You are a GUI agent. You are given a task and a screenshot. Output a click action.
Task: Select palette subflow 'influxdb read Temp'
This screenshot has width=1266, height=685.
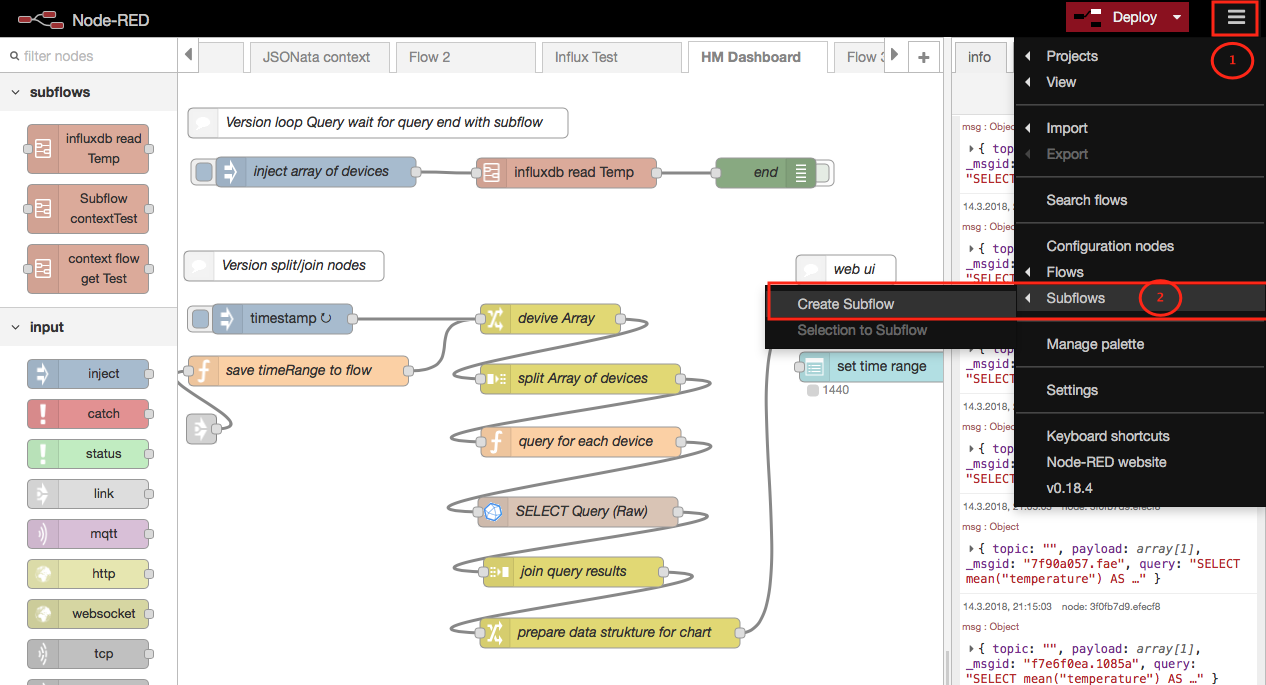pos(88,149)
